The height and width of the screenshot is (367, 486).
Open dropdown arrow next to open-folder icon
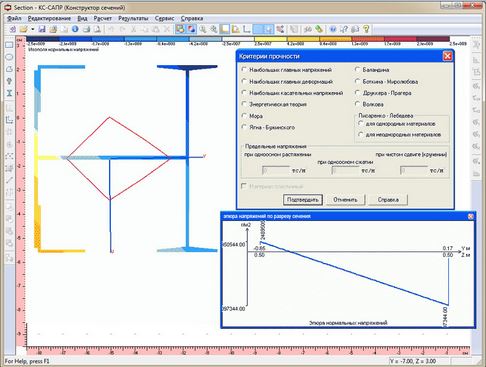33,29
